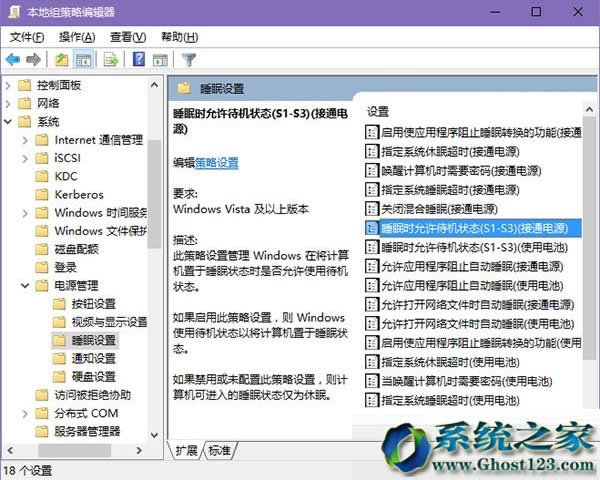Select the 磁盘配额 folder
This screenshot has width=600, height=480.
(77, 249)
